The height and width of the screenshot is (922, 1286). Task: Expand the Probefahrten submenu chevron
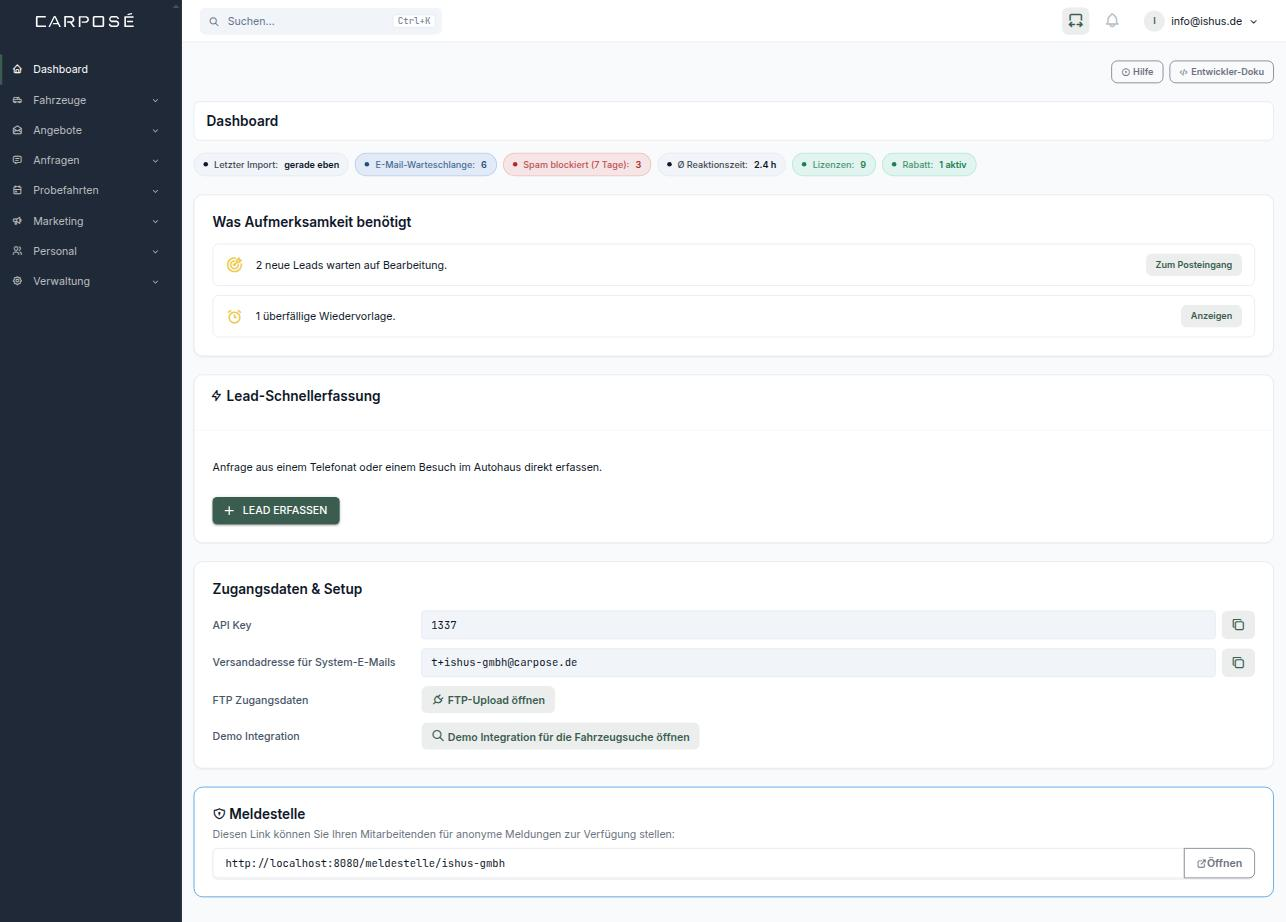click(x=155, y=190)
